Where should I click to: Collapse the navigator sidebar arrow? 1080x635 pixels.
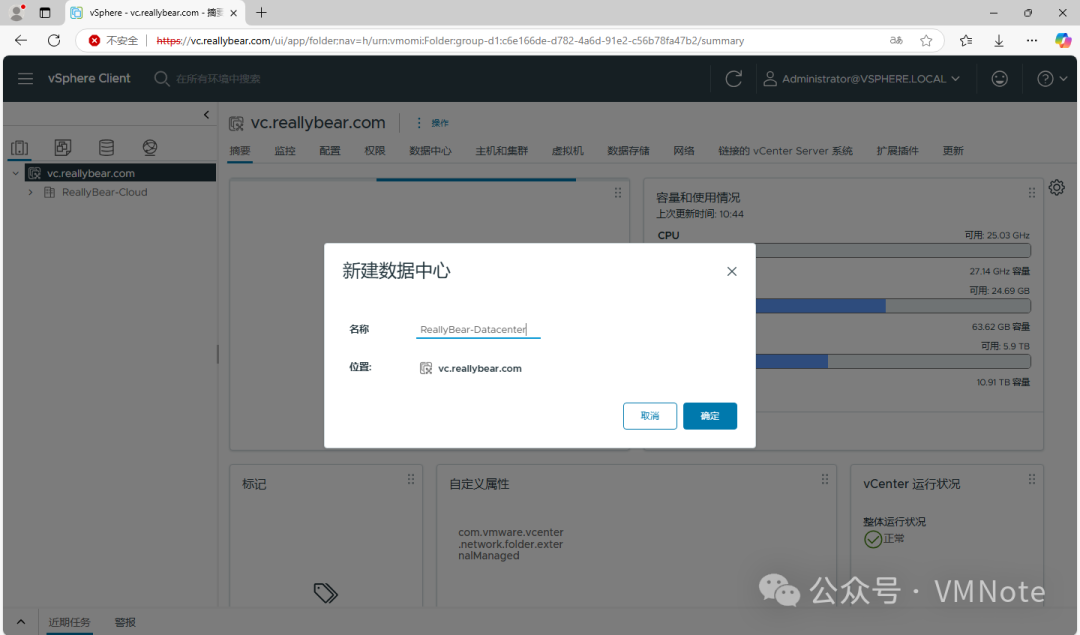pos(206,115)
